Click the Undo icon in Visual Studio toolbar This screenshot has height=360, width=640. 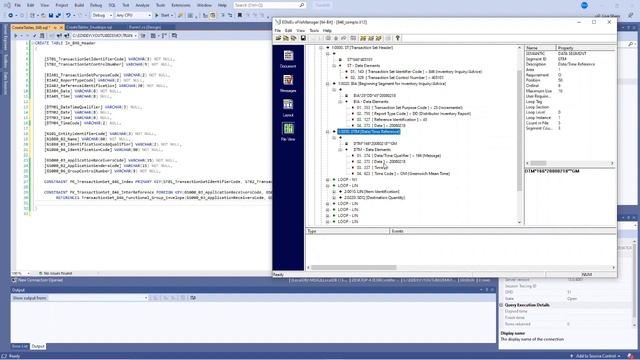tap(68, 15)
